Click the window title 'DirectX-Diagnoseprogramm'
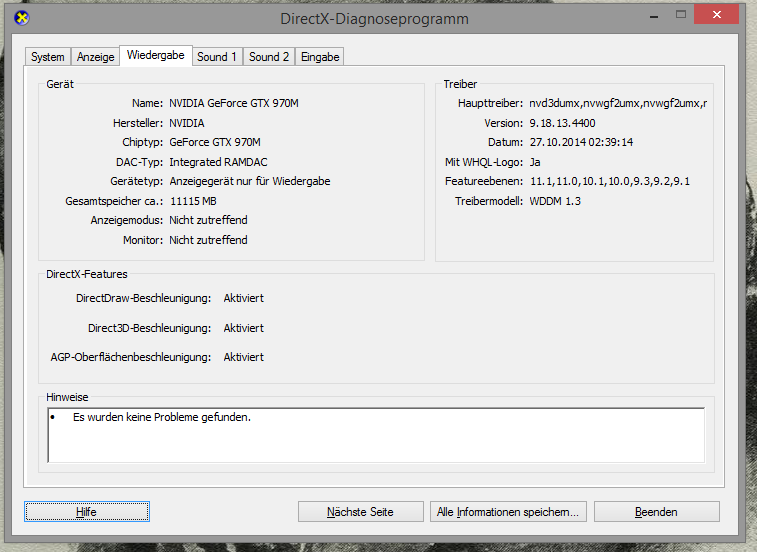 pos(375,19)
